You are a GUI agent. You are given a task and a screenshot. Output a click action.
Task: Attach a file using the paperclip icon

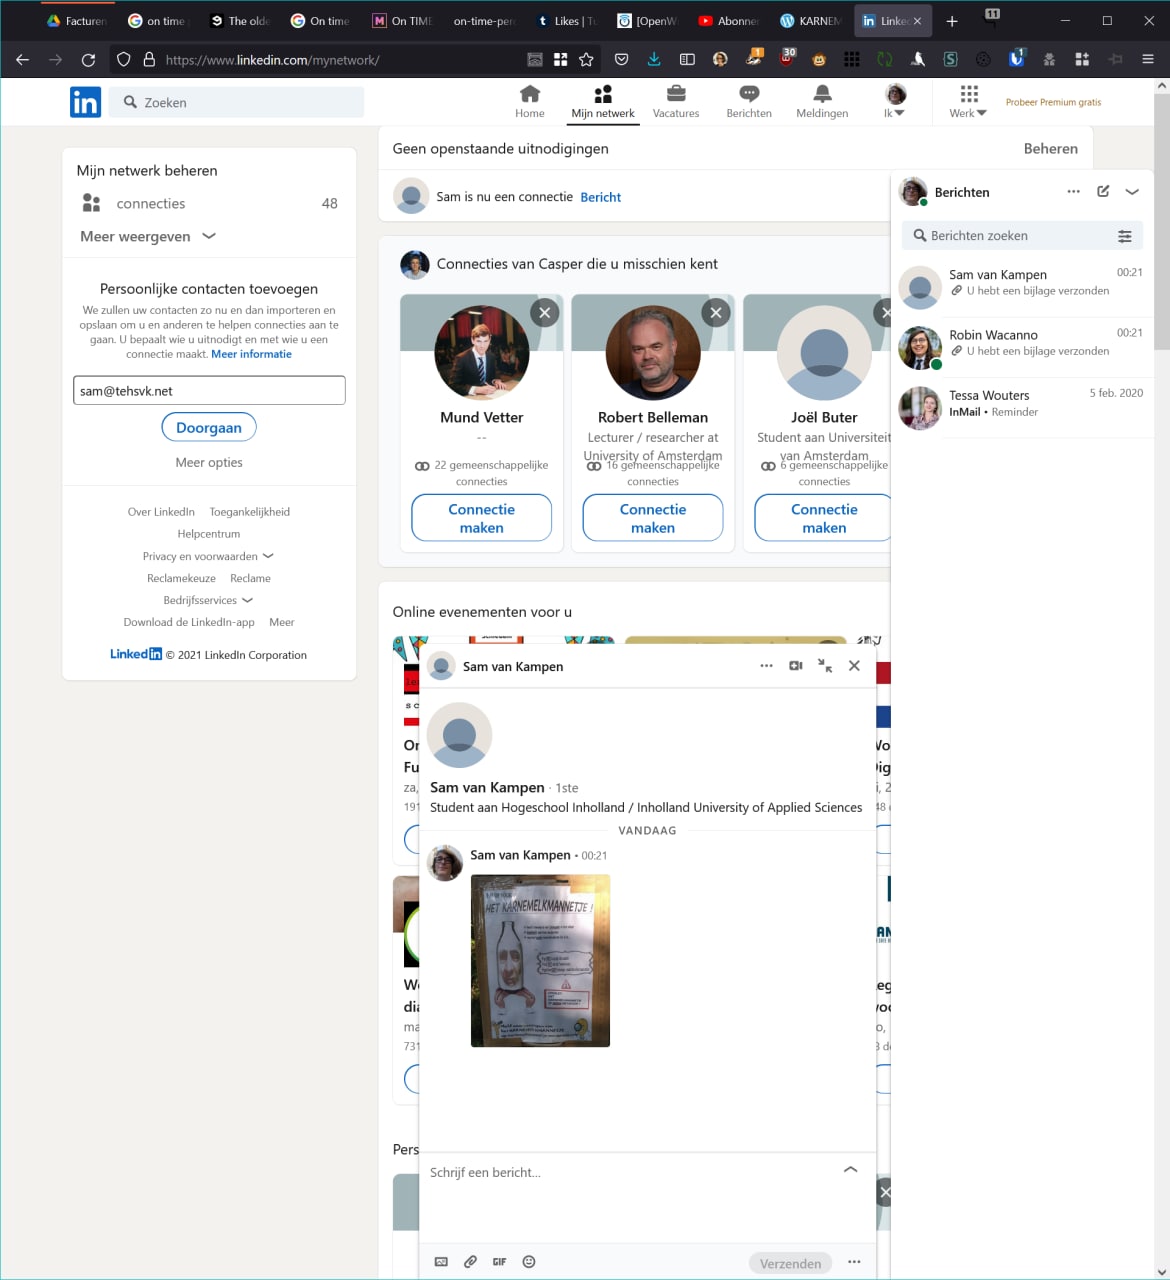coord(470,1262)
